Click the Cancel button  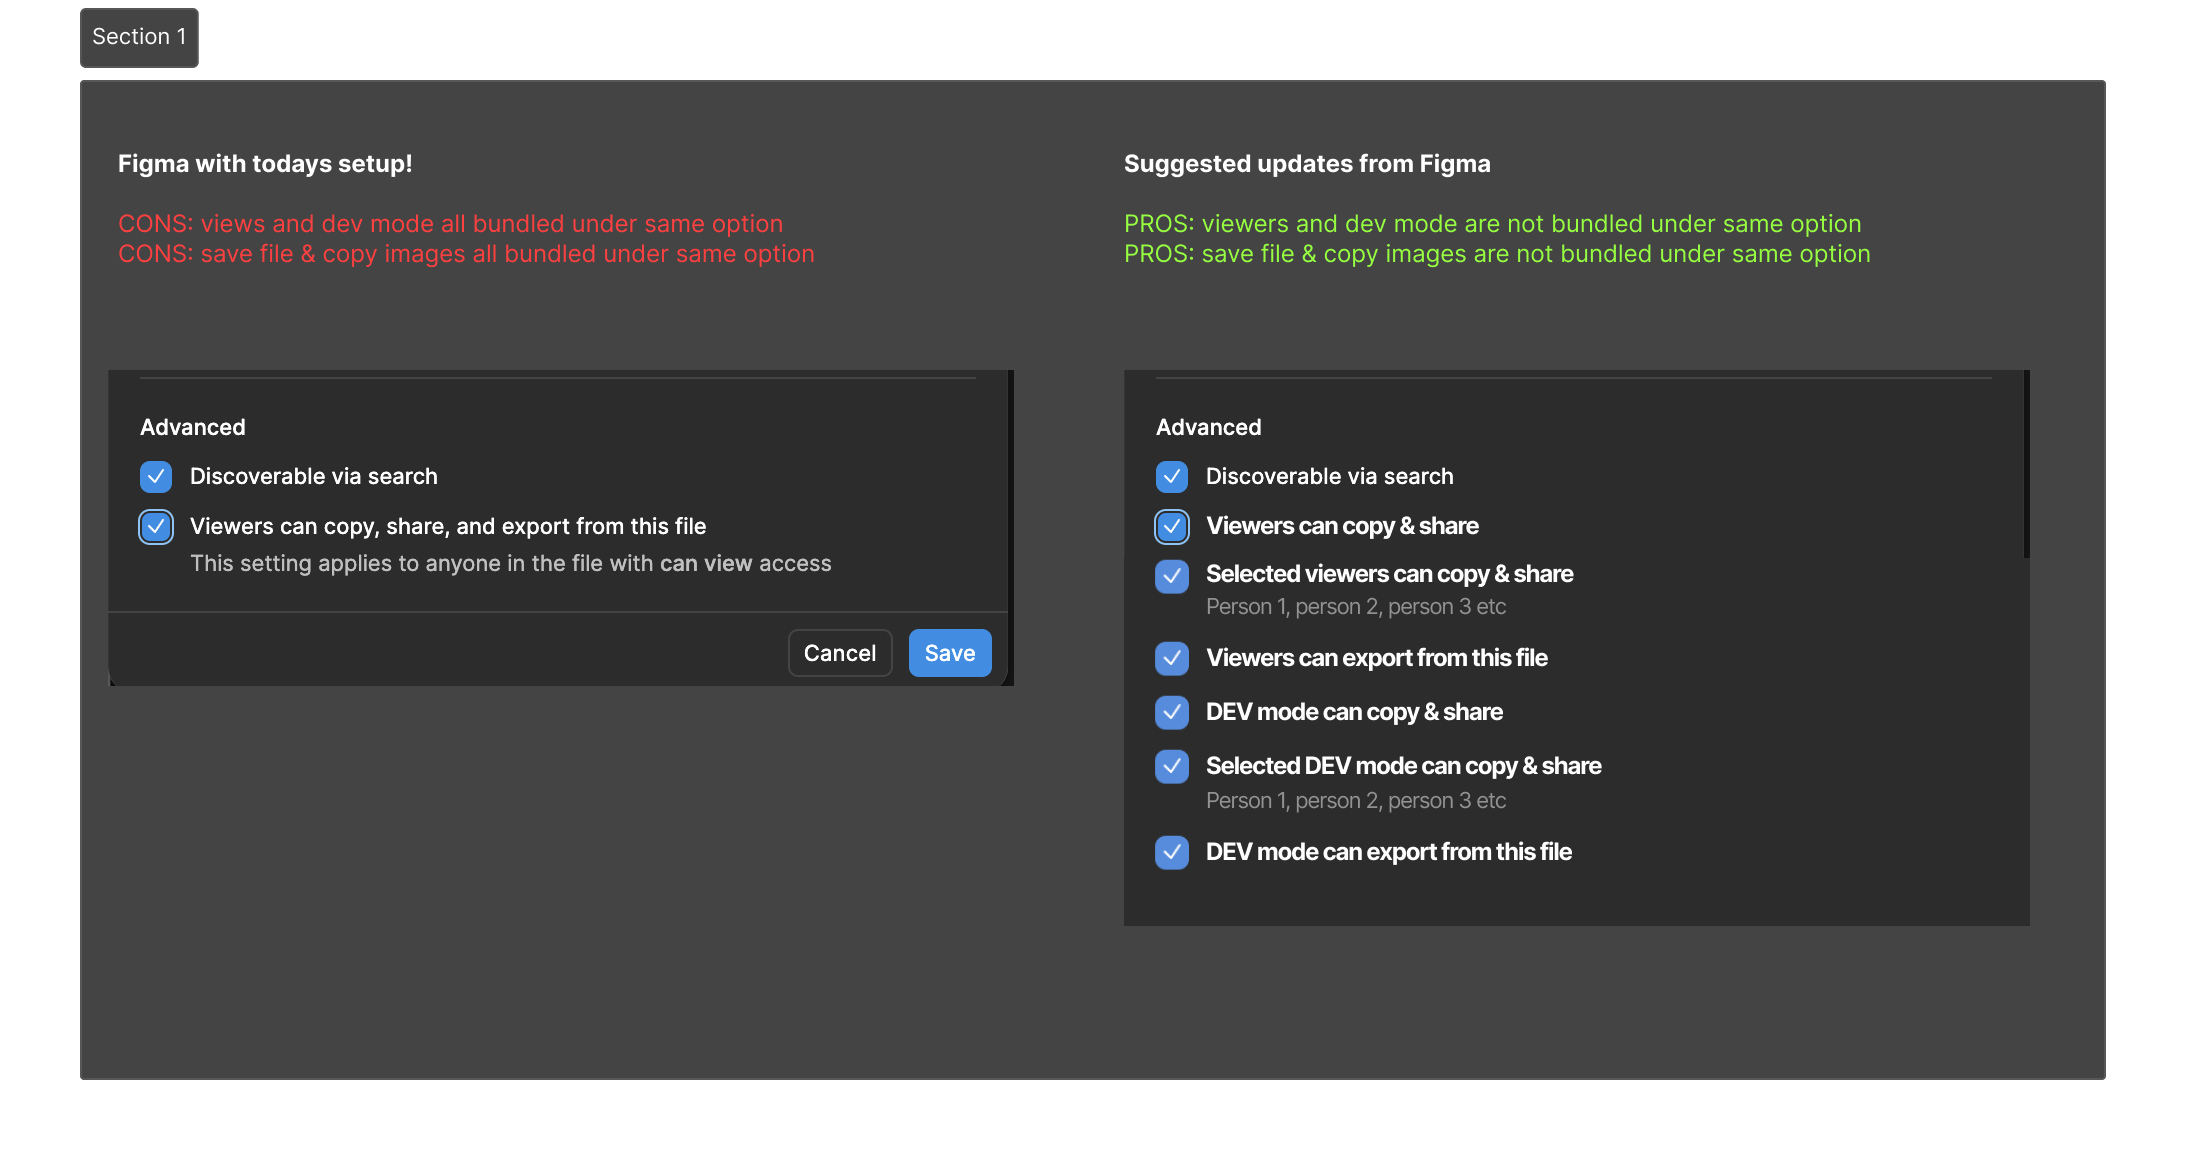coord(840,653)
